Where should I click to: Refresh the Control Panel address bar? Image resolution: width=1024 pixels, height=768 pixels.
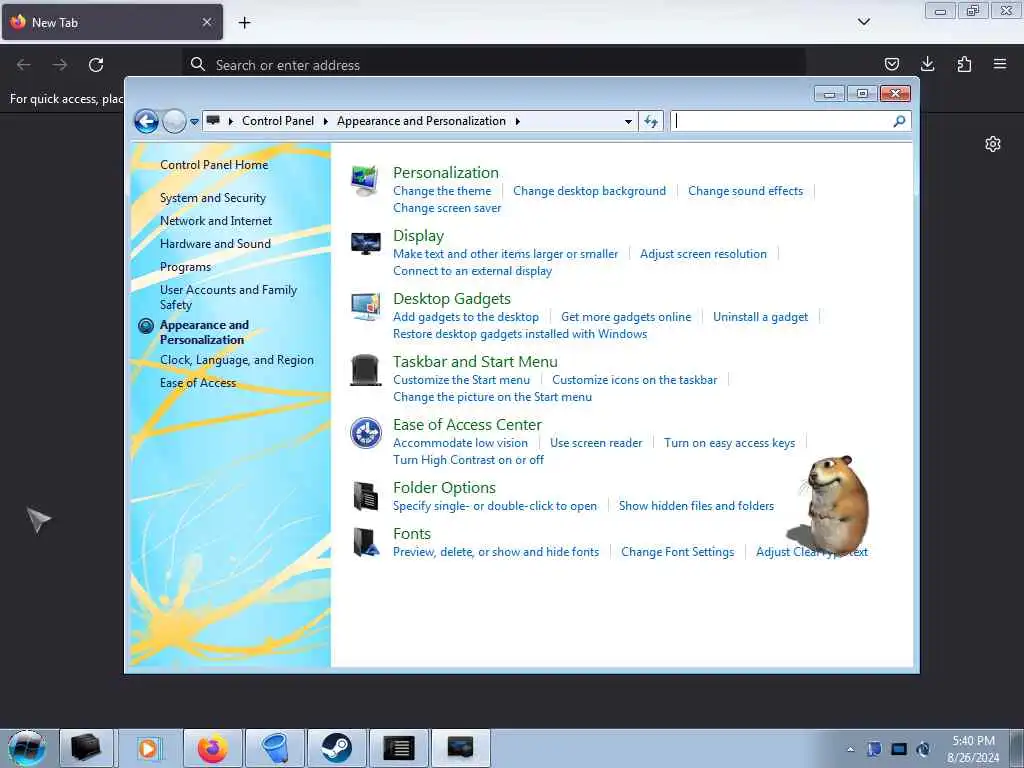tap(651, 121)
